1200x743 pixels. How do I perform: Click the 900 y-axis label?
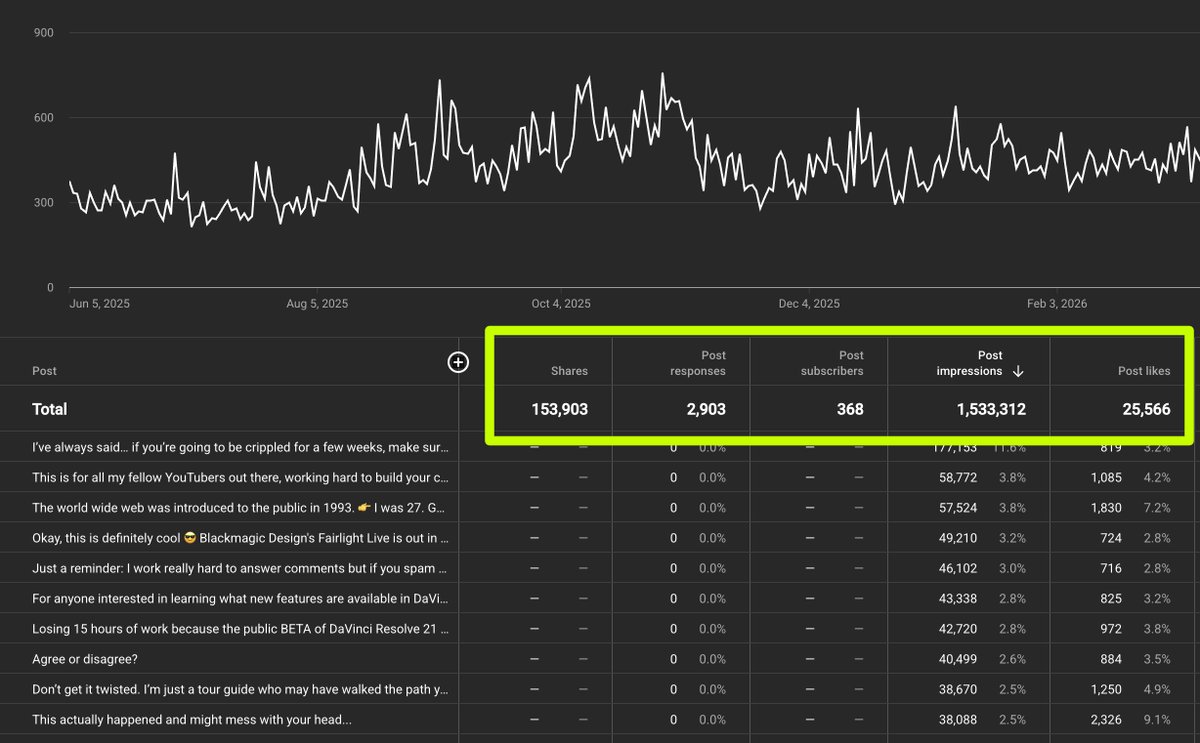44,33
